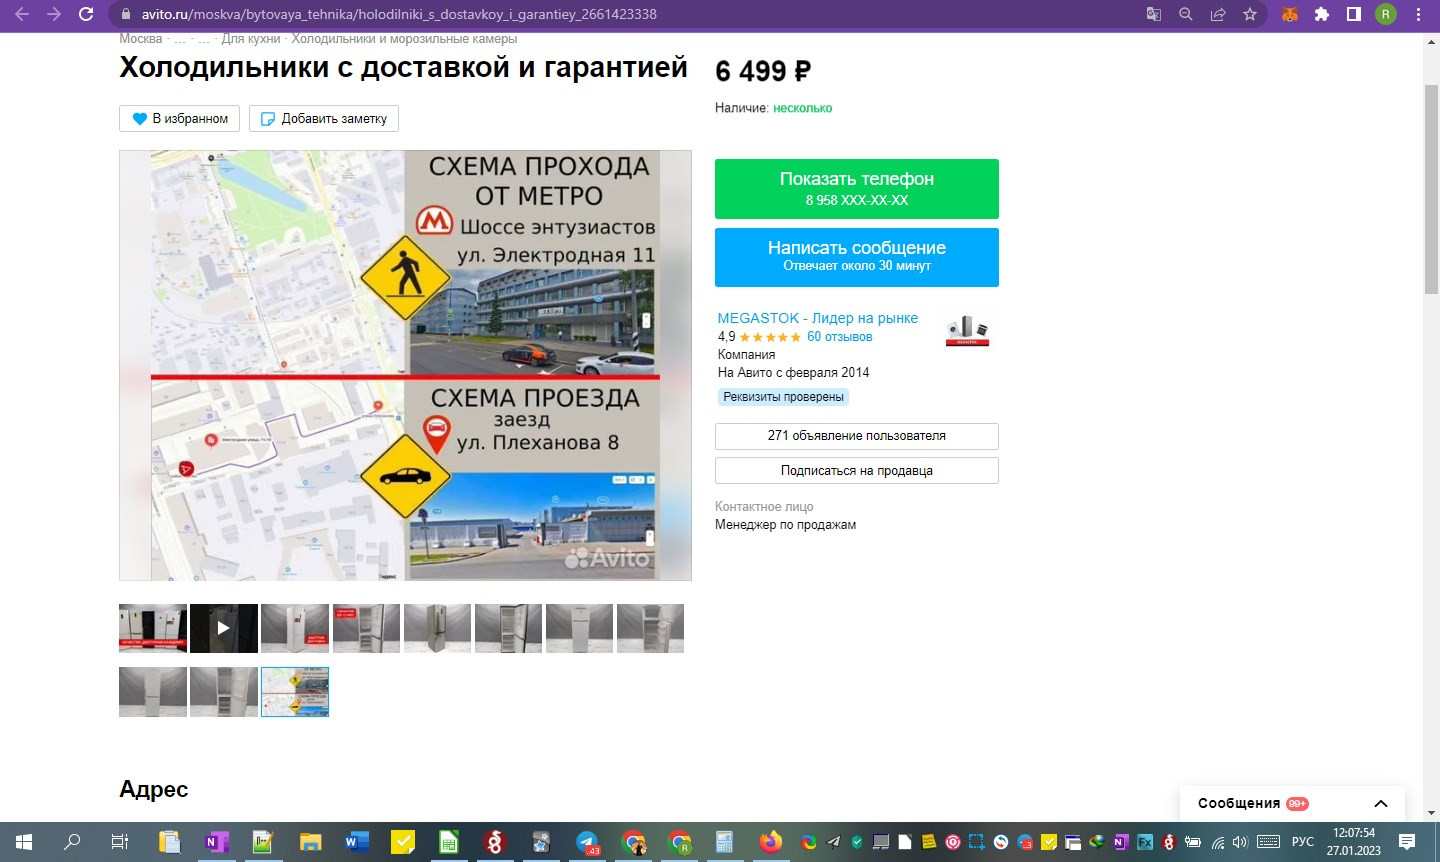Select the third photo thumbnail
Screen dimensions: 1440x862
pos(295,628)
